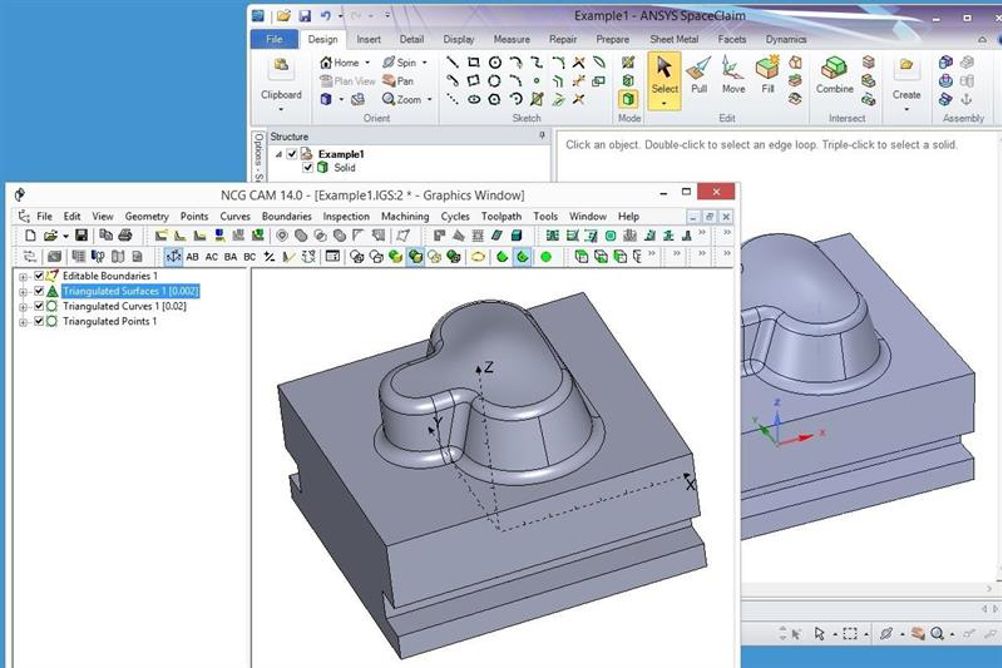
Task: Click the Open folder icon in NCG CAM
Action: click(50, 236)
